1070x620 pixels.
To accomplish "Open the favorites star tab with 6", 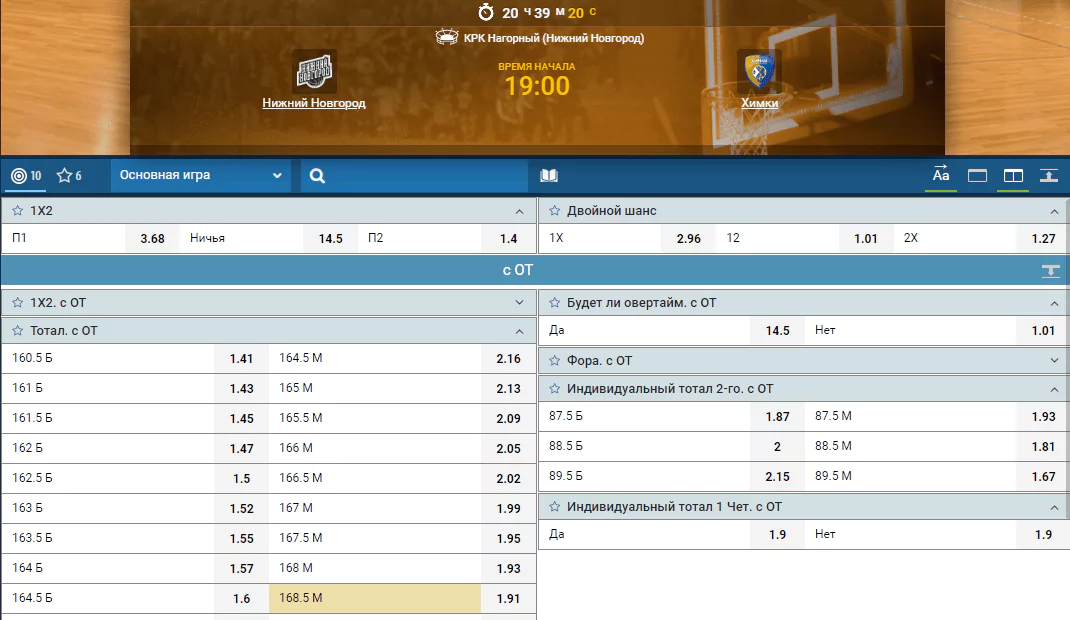I will coord(69,176).
